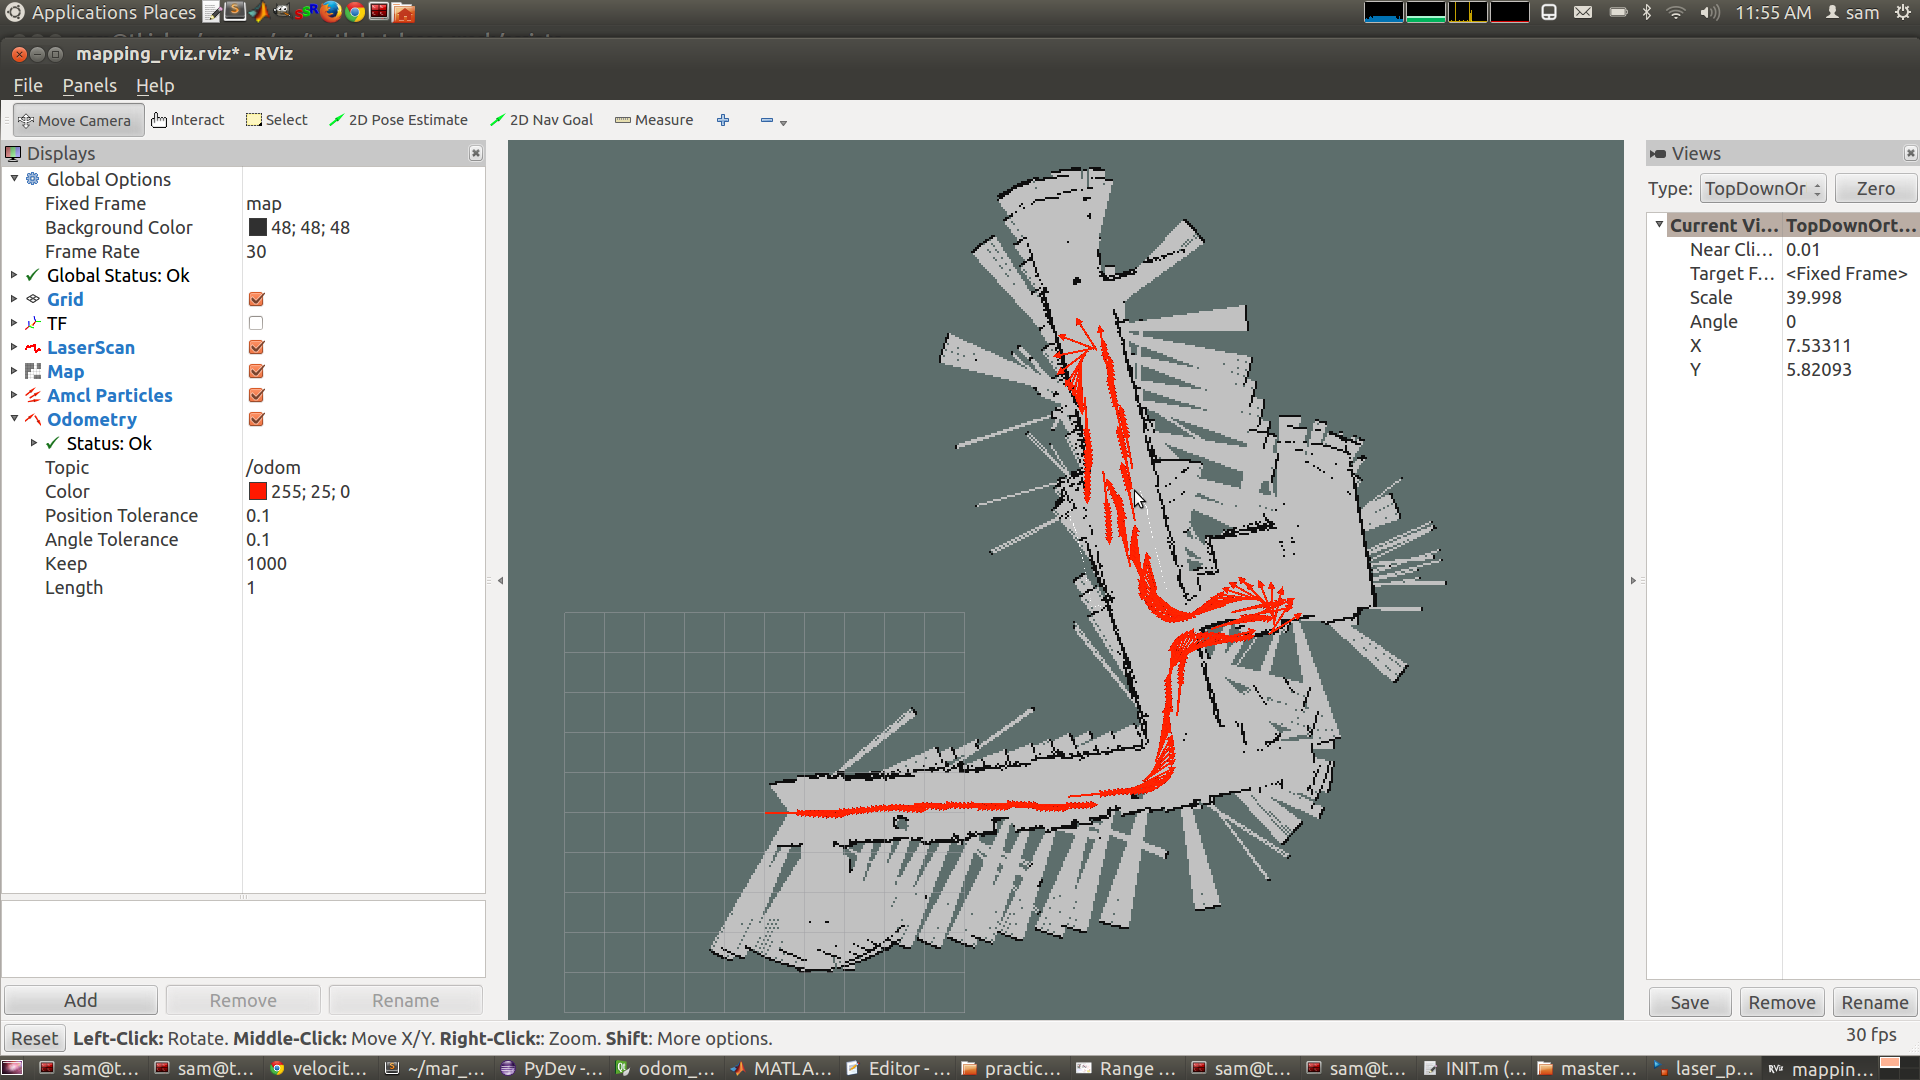Select the Move Camera tool

(77, 120)
